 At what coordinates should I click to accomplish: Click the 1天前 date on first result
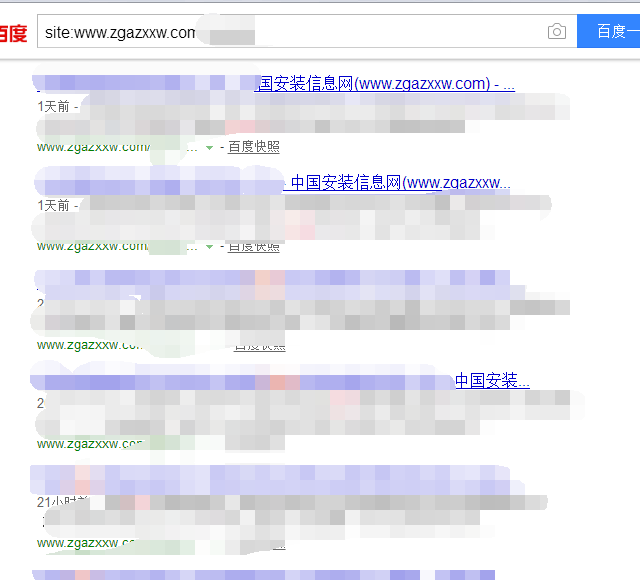[x=53, y=107]
